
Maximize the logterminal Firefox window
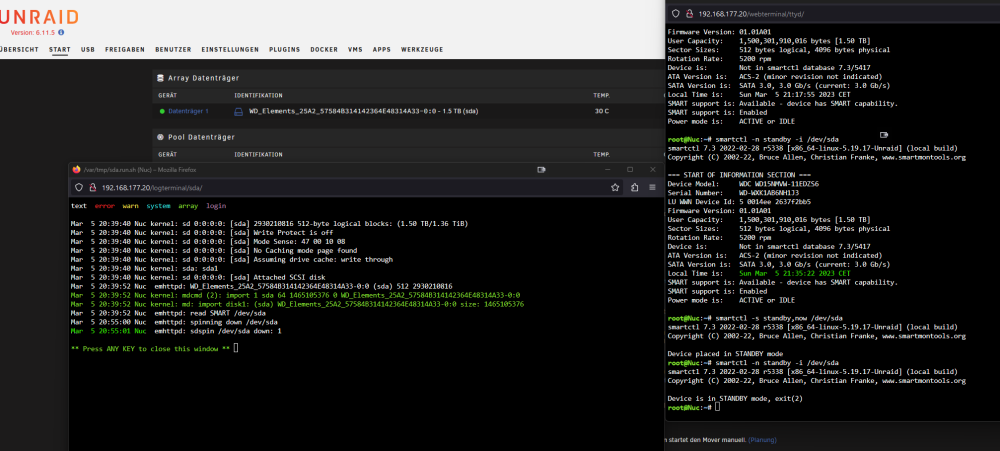click(630, 170)
